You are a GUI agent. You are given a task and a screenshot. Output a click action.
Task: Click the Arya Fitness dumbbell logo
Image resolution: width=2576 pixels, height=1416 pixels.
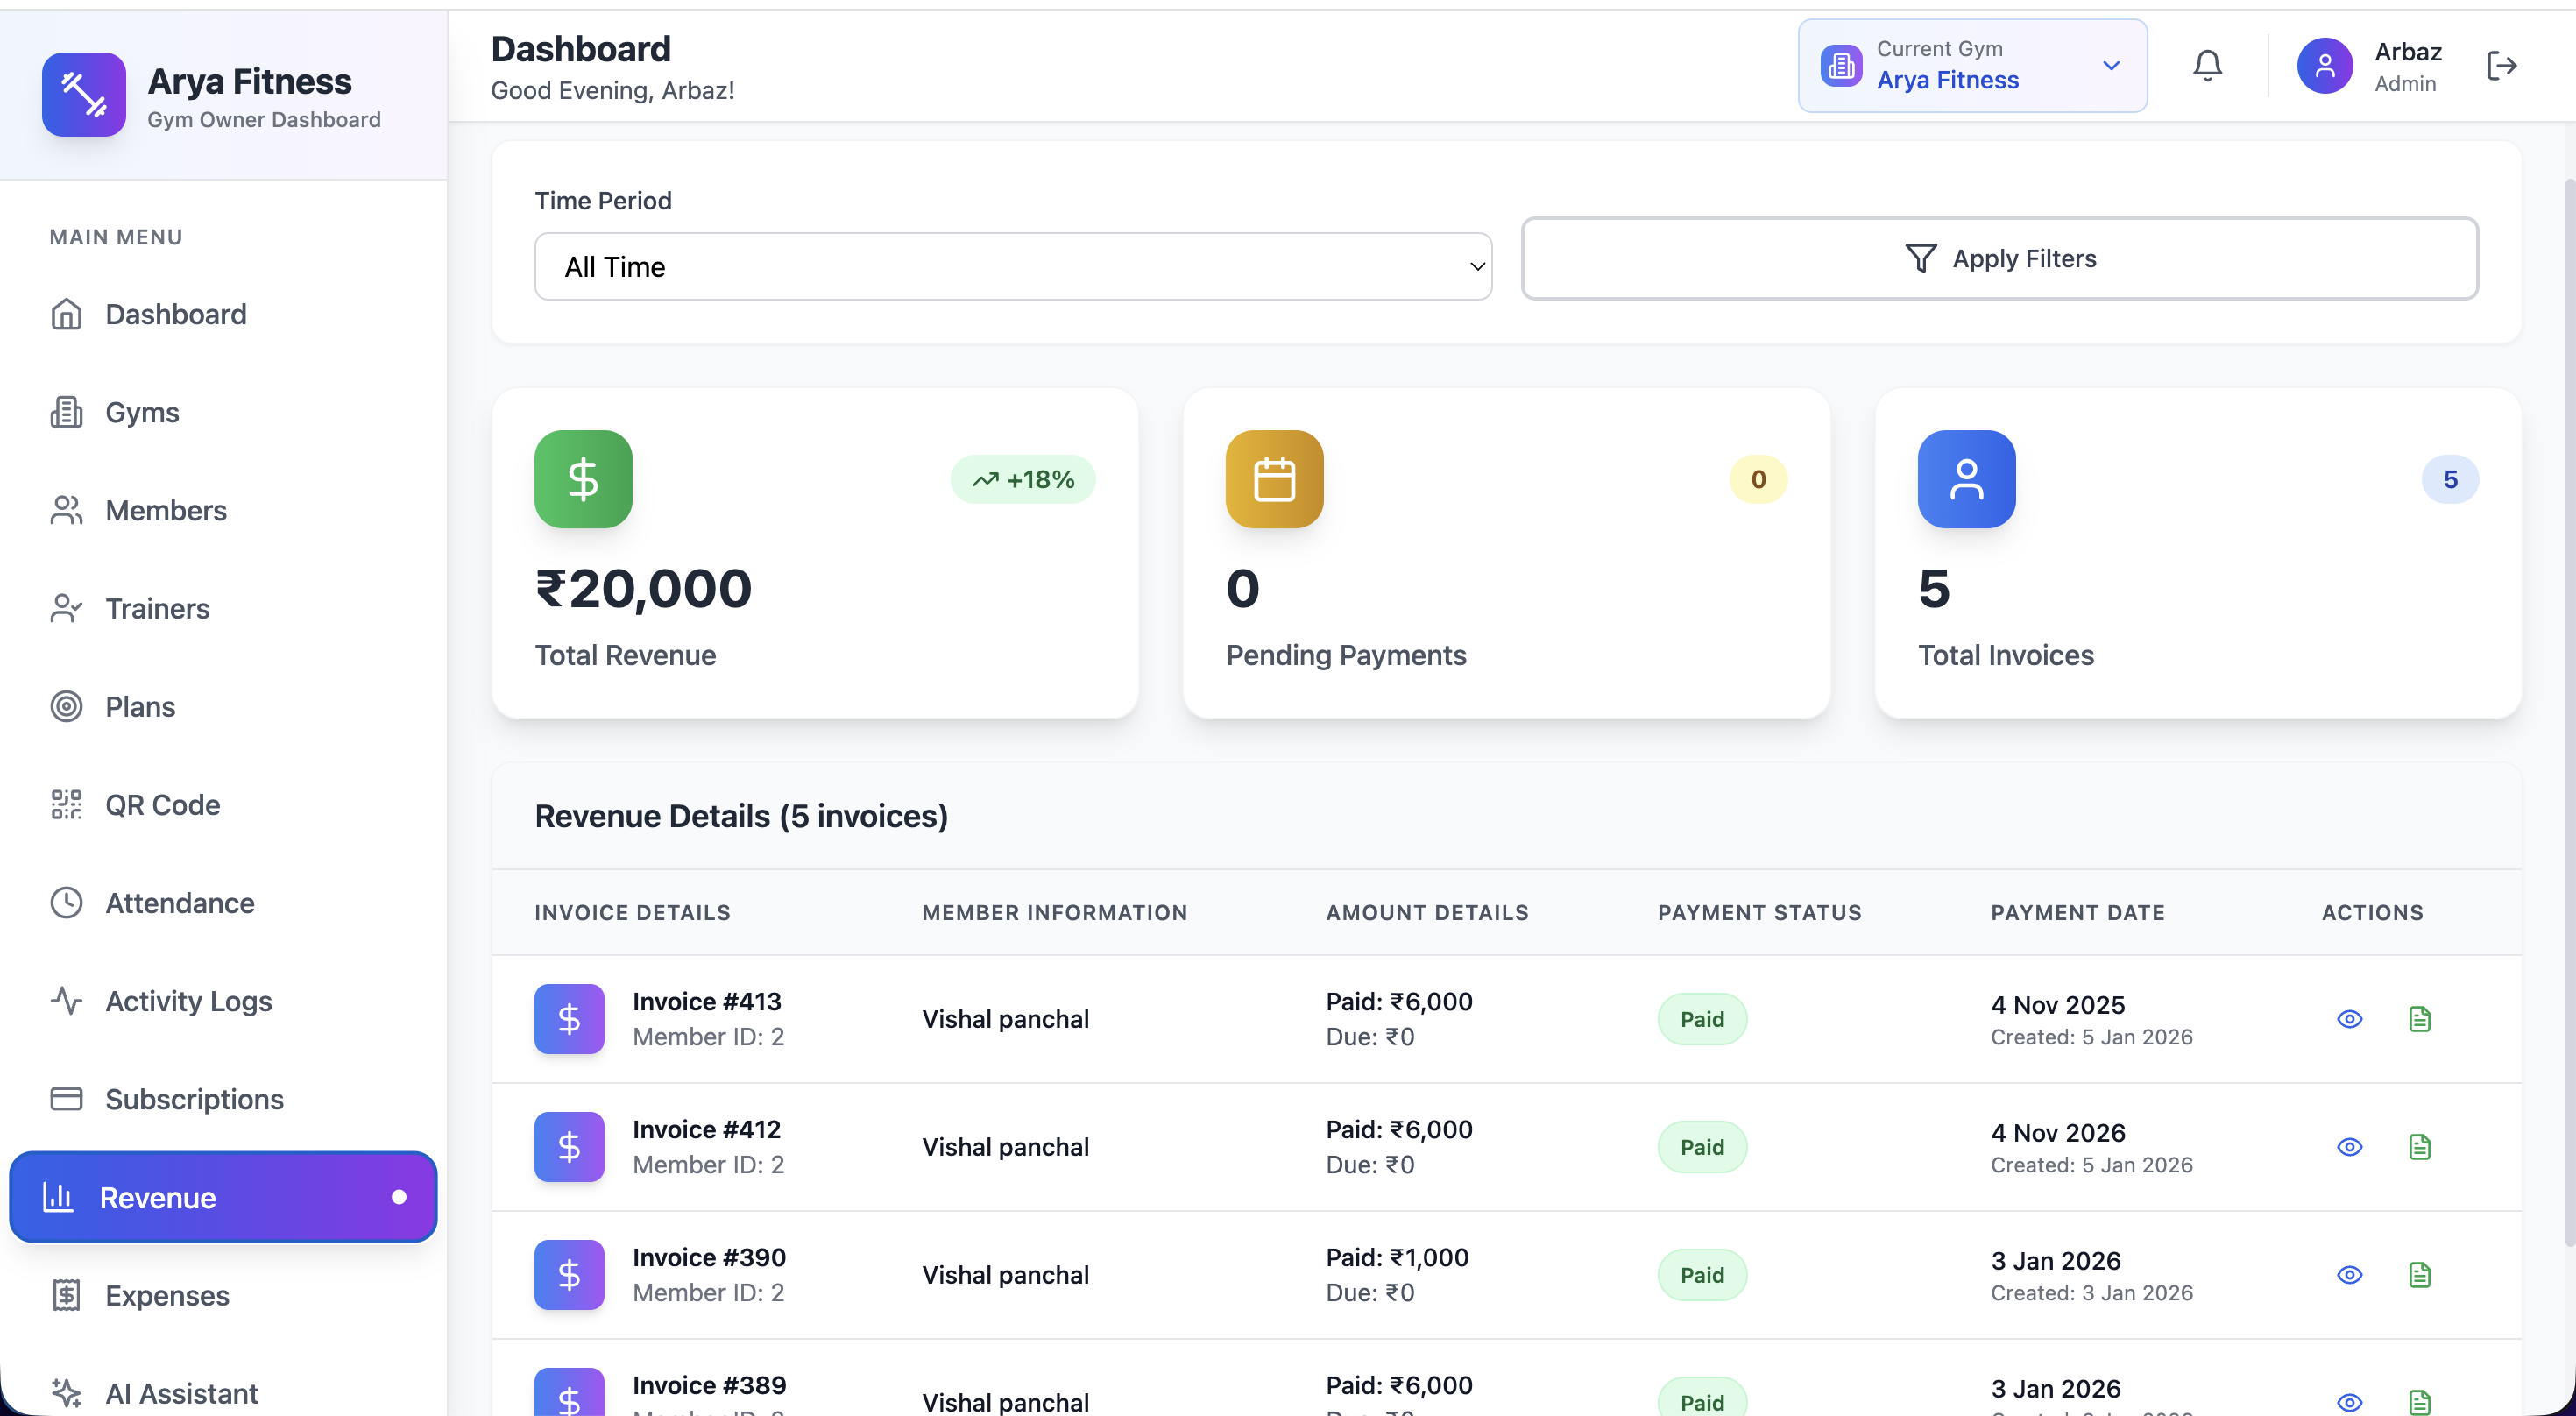pyautogui.click(x=84, y=94)
